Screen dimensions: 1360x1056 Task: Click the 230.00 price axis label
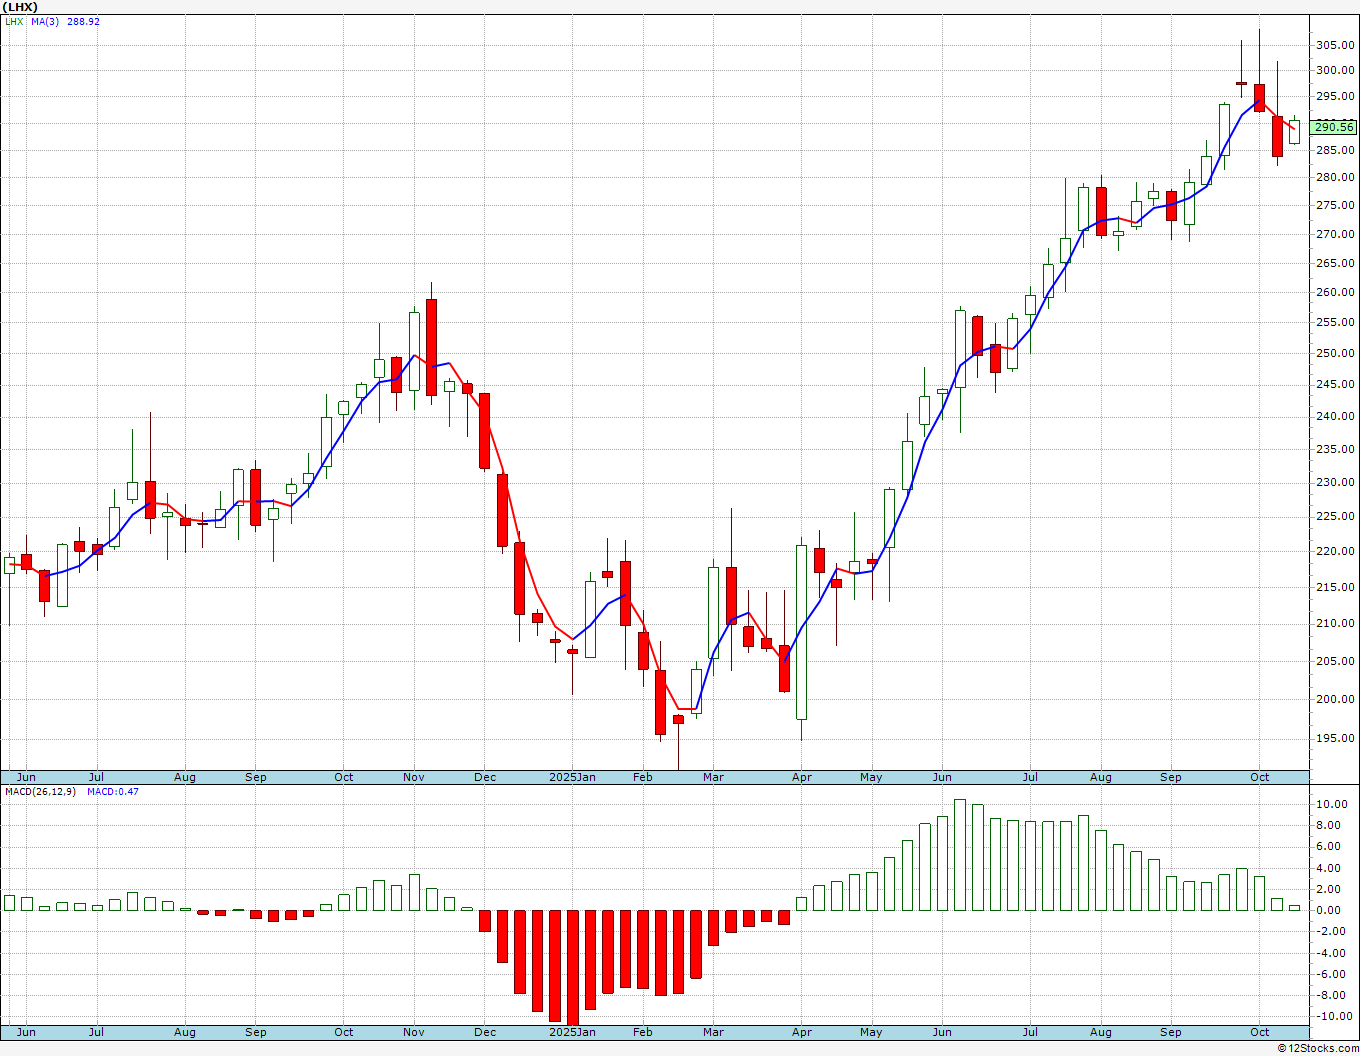1335,482
